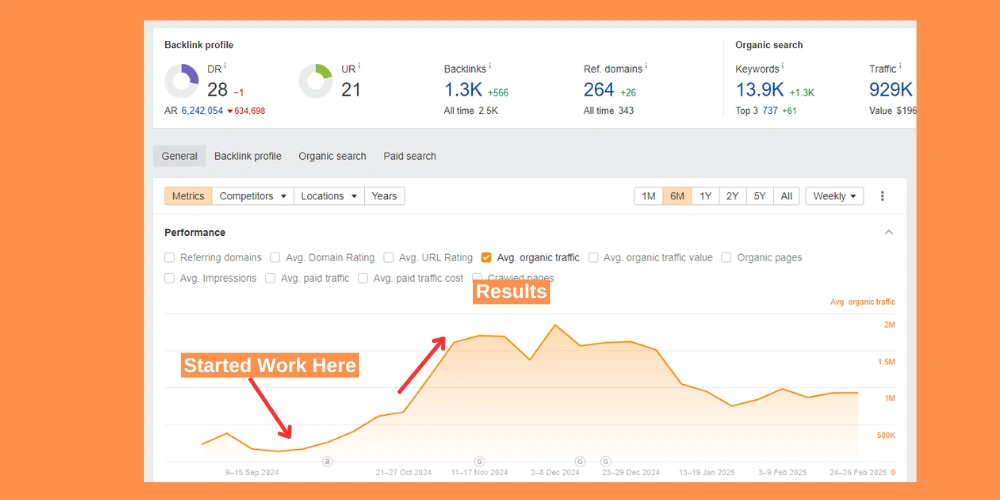Image resolution: width=1000 pixels, height=500 pixels.
Task: Set time range to 6M
Action: point(677,196)
